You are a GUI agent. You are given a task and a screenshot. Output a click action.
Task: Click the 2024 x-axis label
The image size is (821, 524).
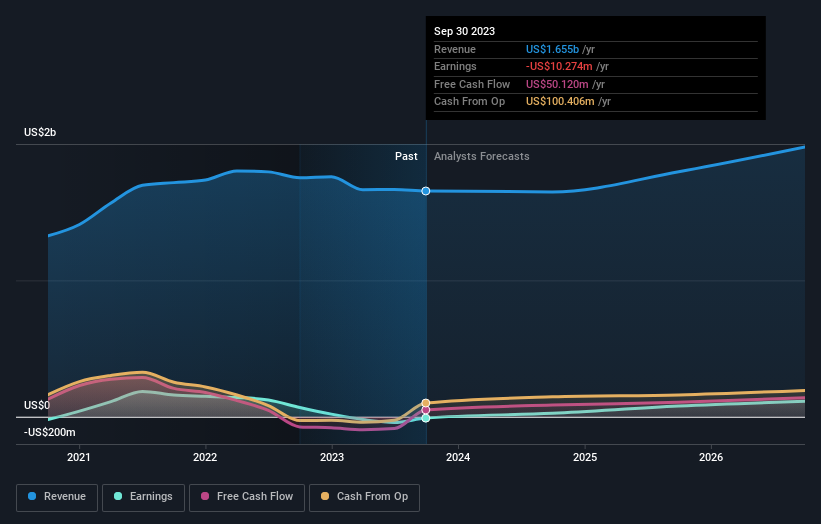pyautogui.click(x=458, y=458)
